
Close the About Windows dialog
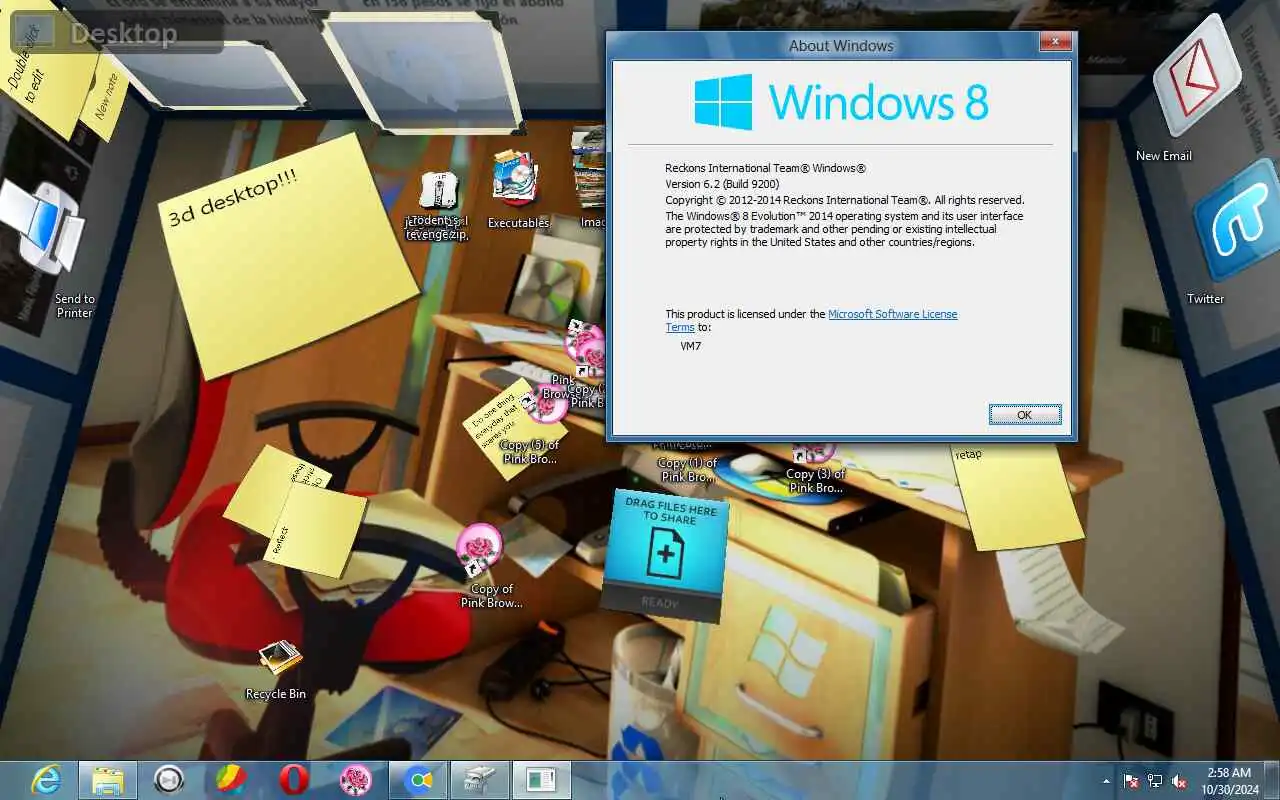1054,42
